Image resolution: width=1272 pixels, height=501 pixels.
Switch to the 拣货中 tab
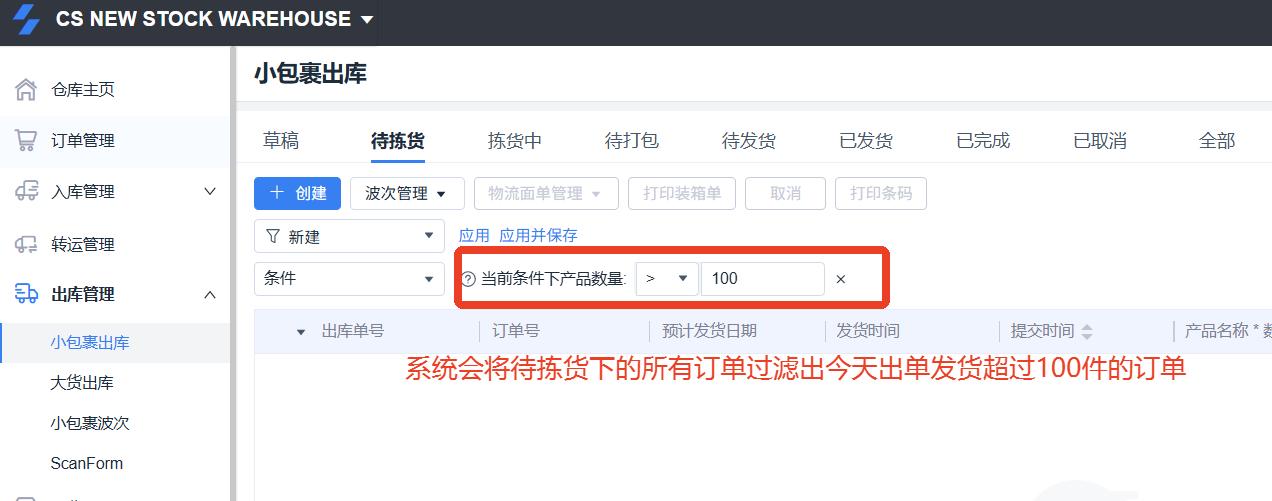point(515,141)
